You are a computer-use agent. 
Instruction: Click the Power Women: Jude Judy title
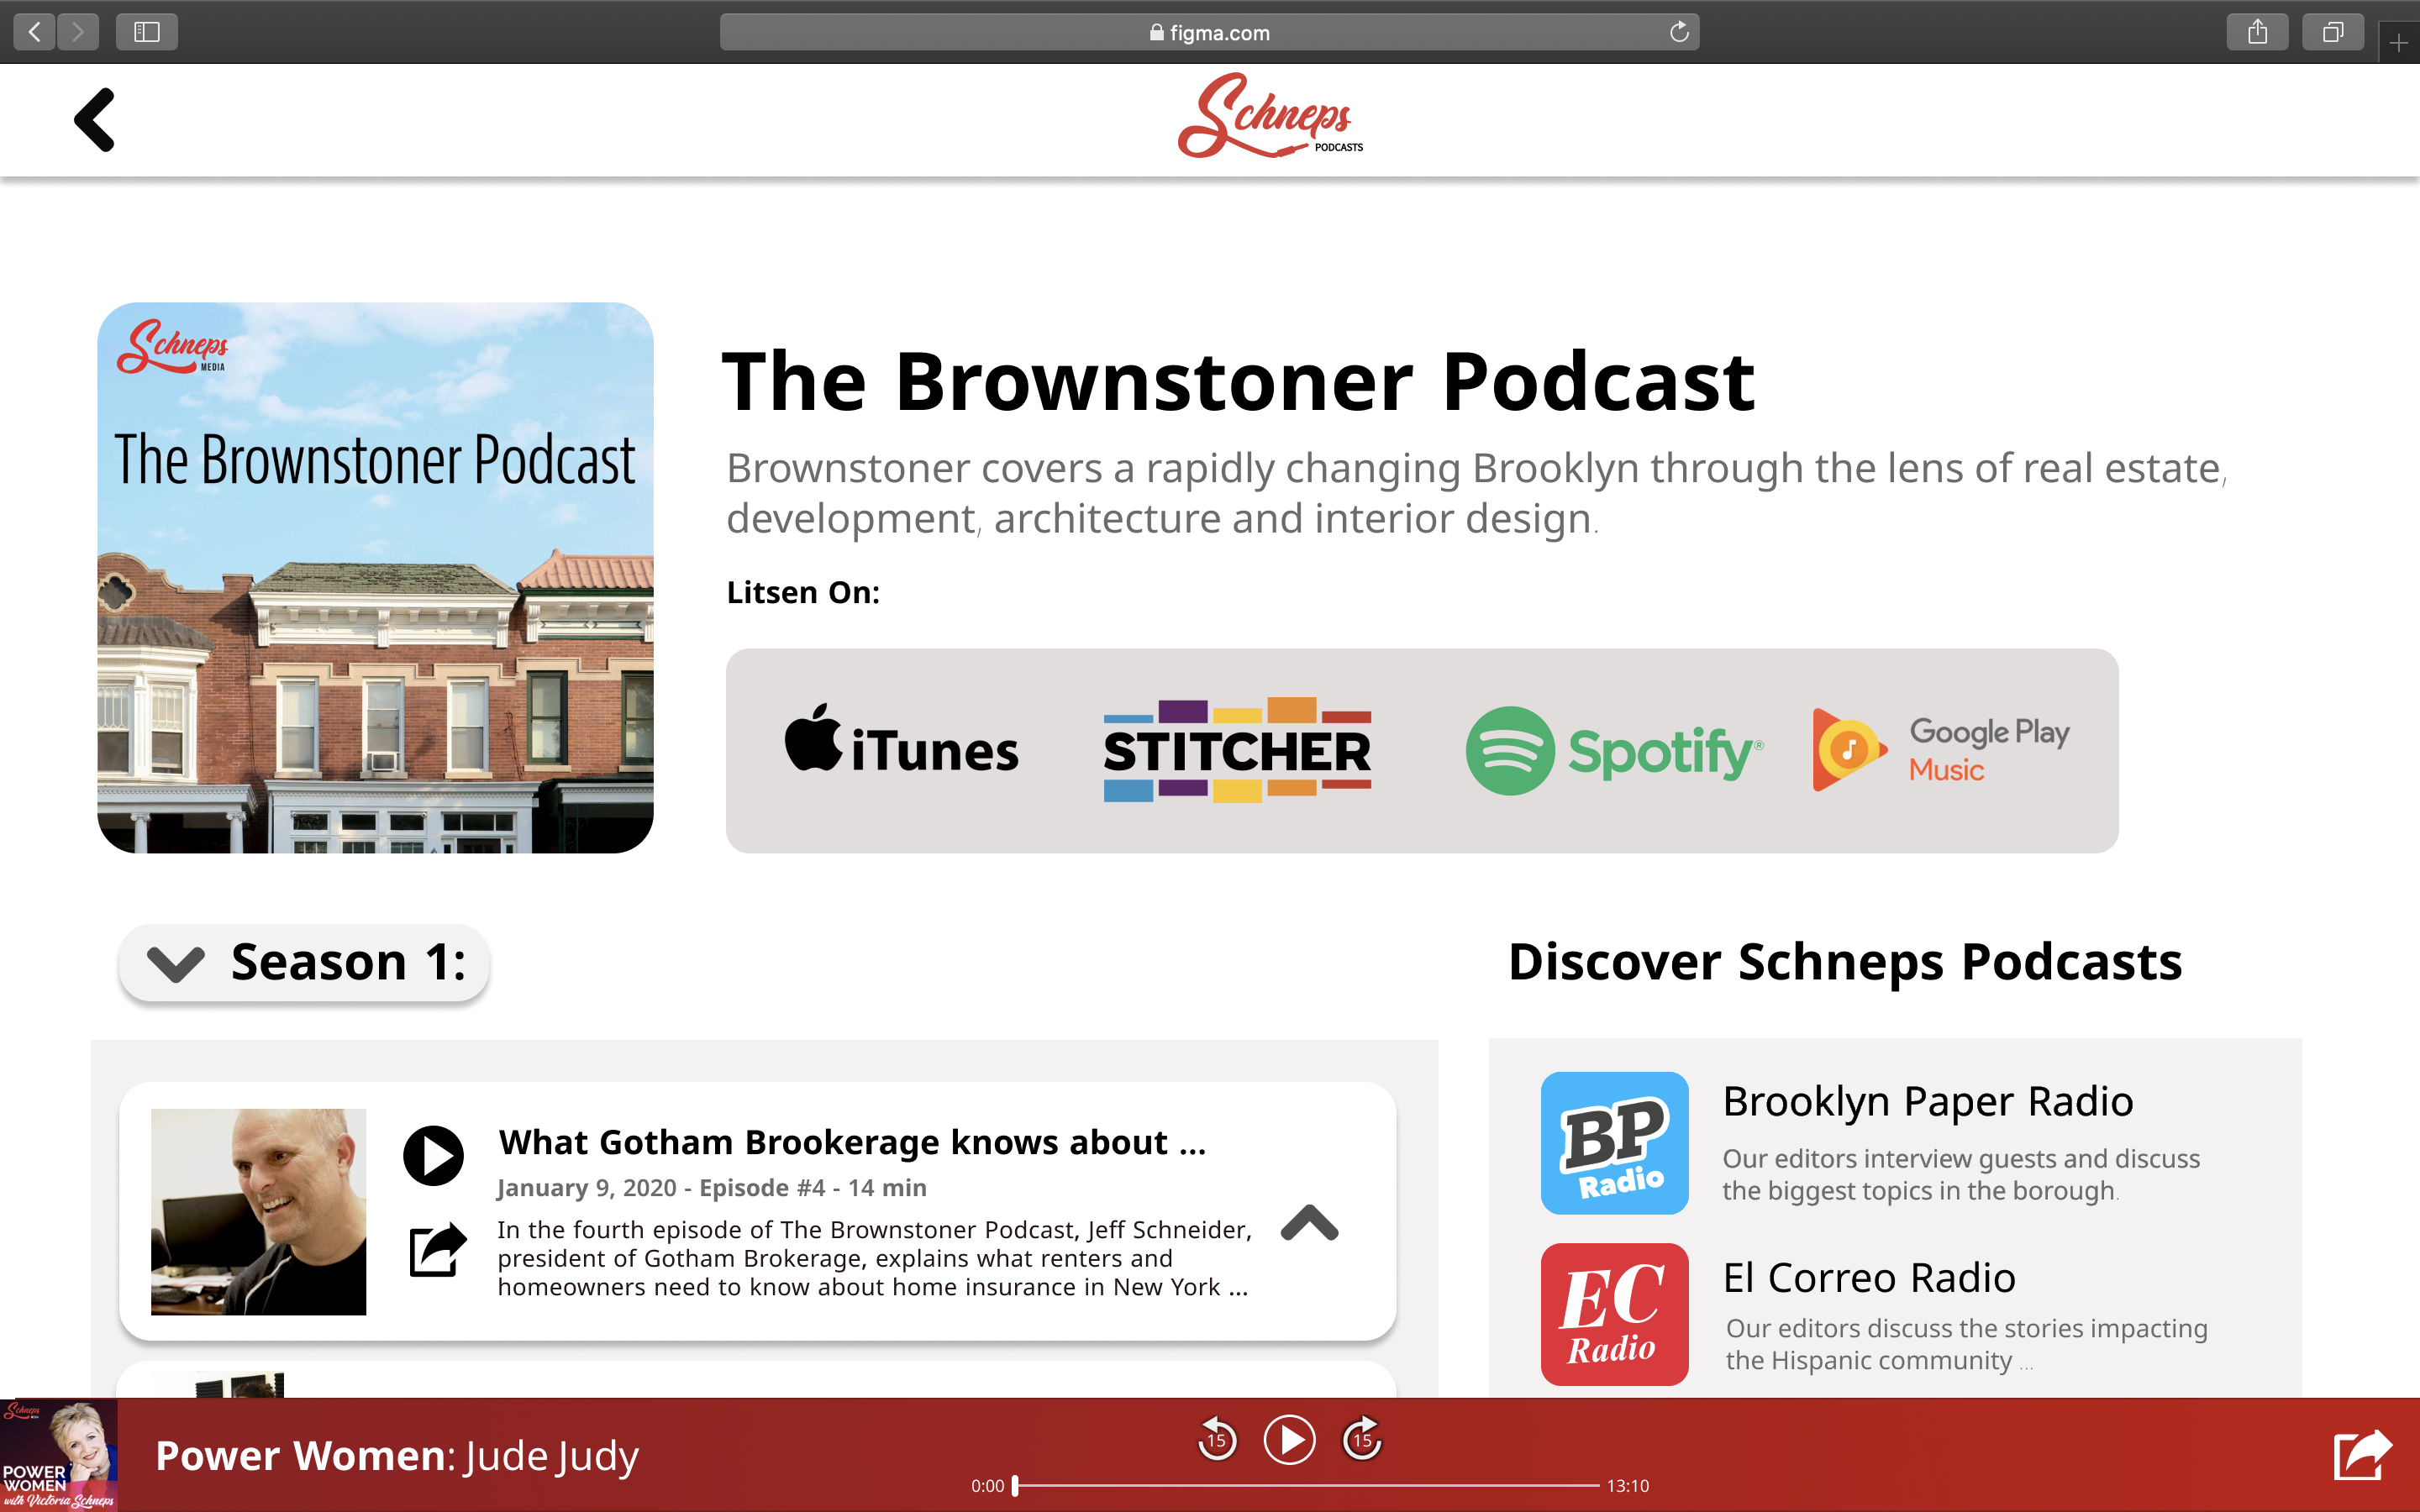click(397, 1456)
